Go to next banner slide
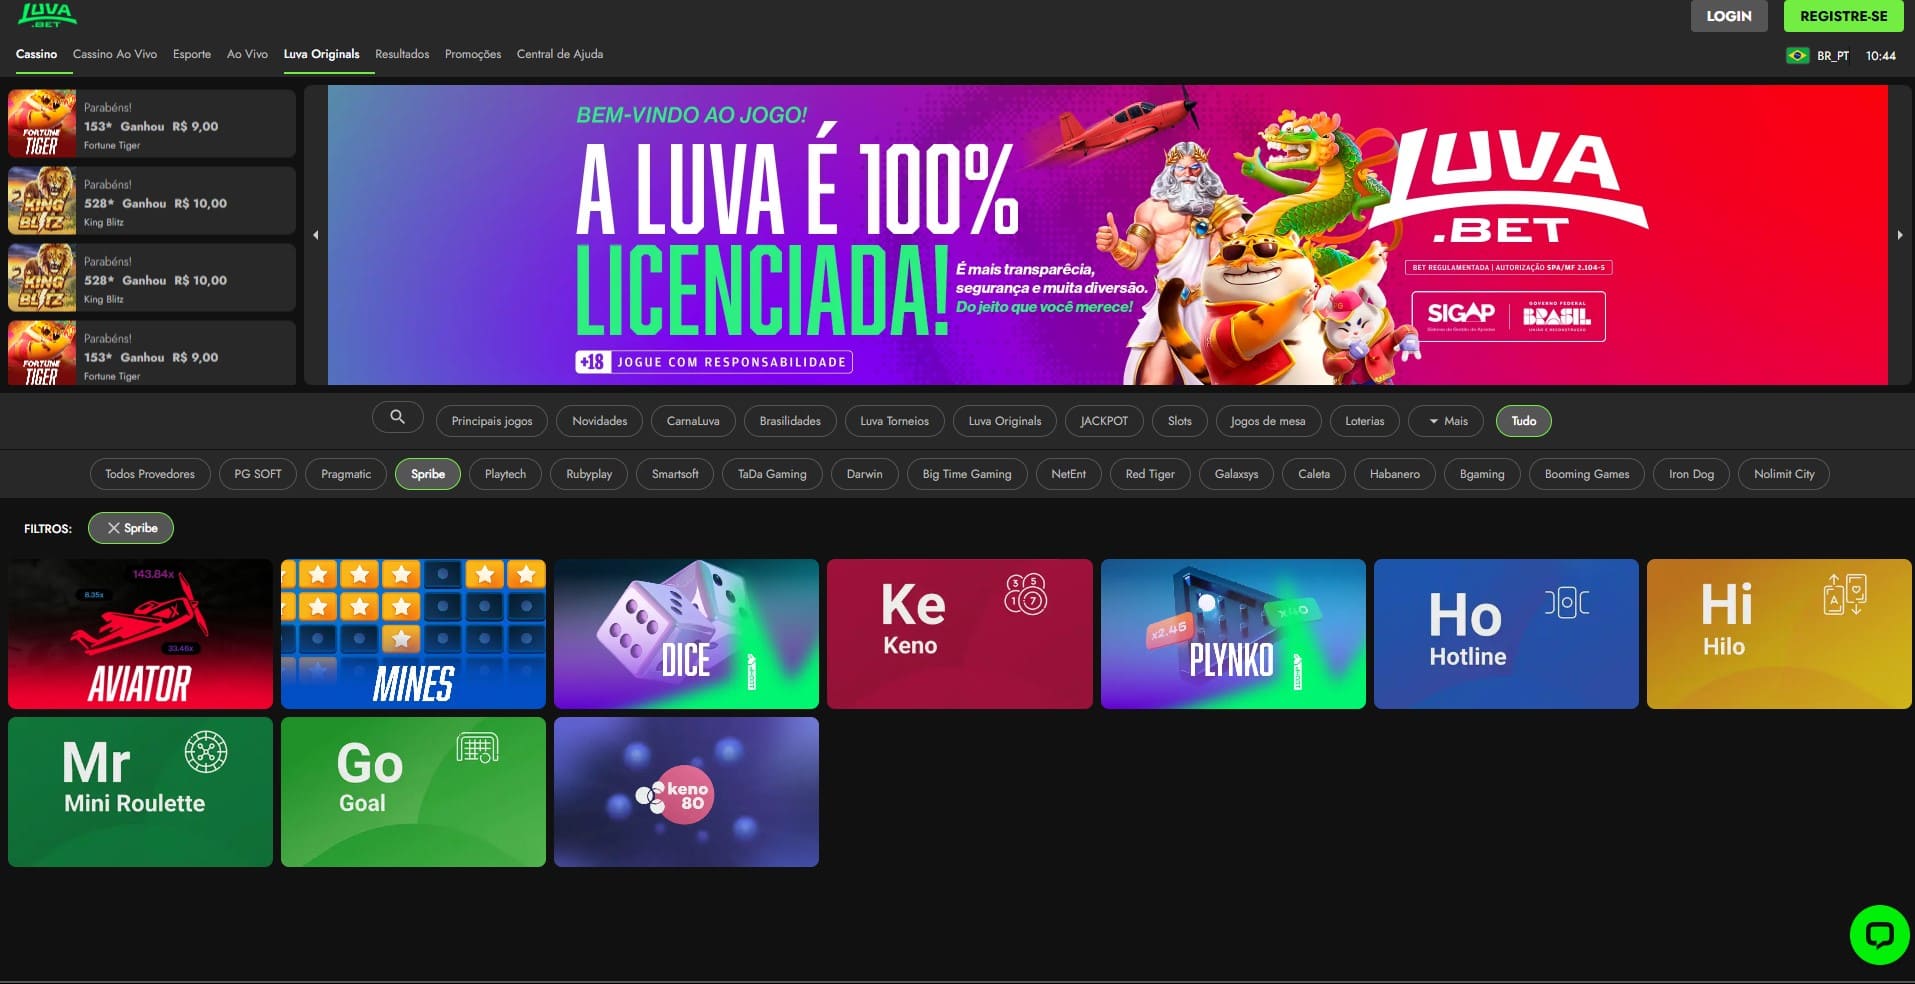Screen dimensions: 1915x984 [x=1900, y=235]
